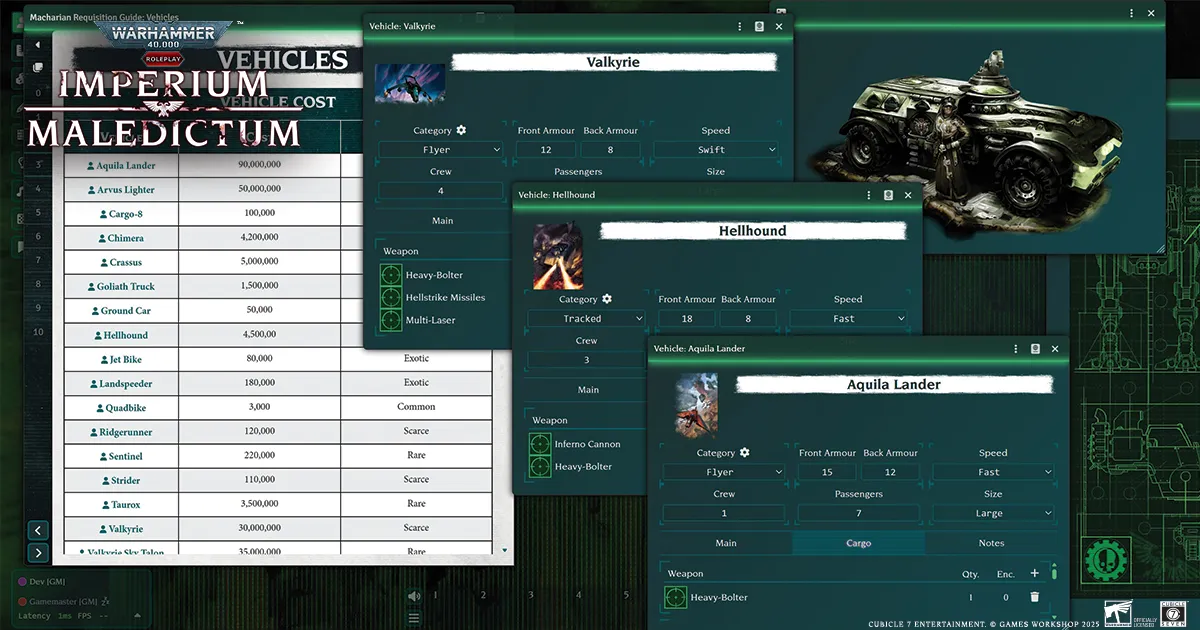This screenshot has height=630, width=1200.
Task: Open Arvus Lighter link in vehicle table
Action: (121, 189)
